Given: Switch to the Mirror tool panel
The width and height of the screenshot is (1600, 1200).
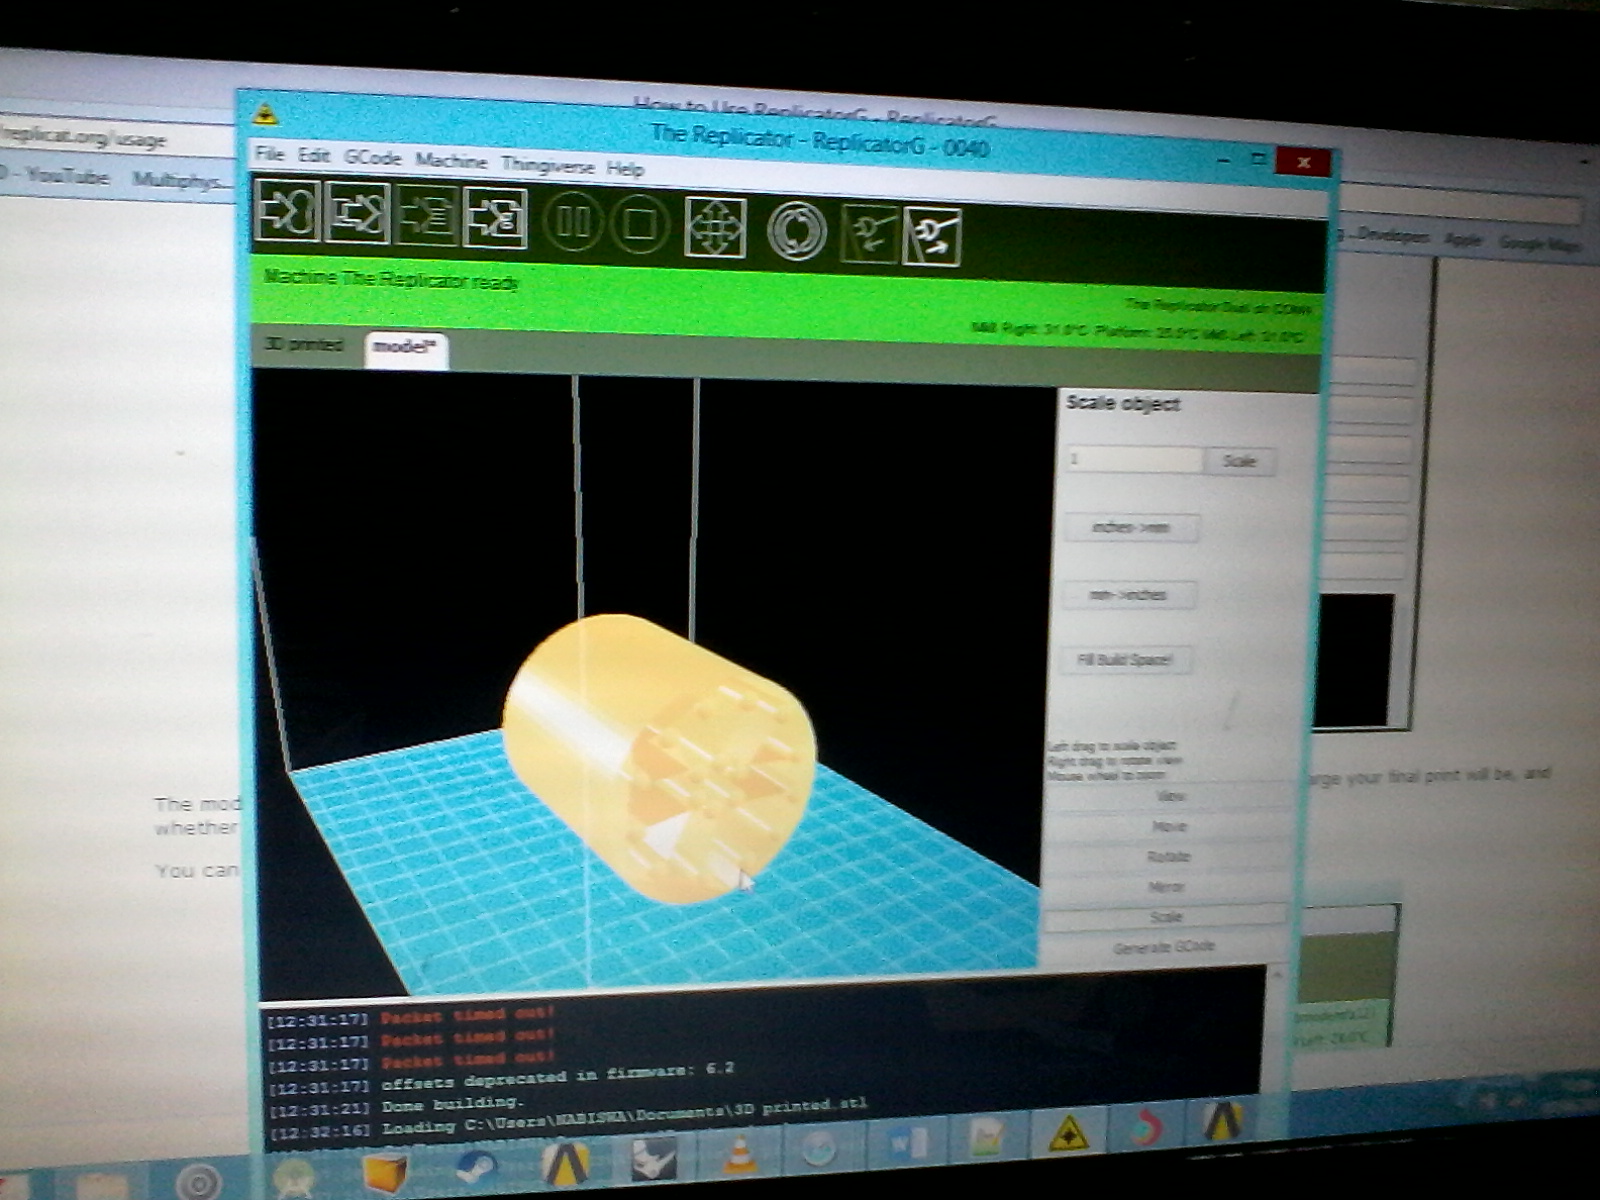Looking at the screenshot, I should coord(1167,887).
